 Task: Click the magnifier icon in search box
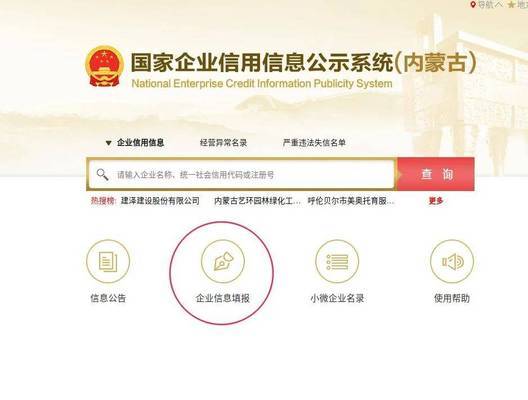click(102, 174)
